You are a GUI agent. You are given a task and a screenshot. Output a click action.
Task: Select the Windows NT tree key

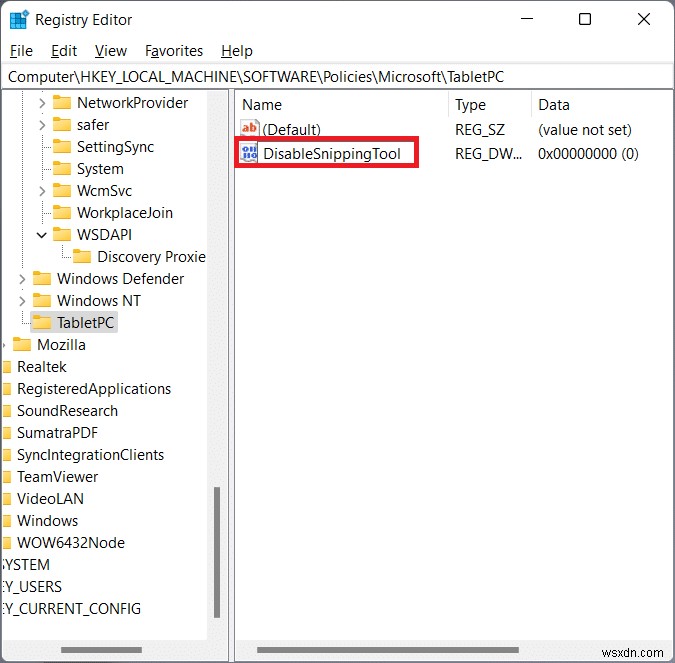[99, 301]
